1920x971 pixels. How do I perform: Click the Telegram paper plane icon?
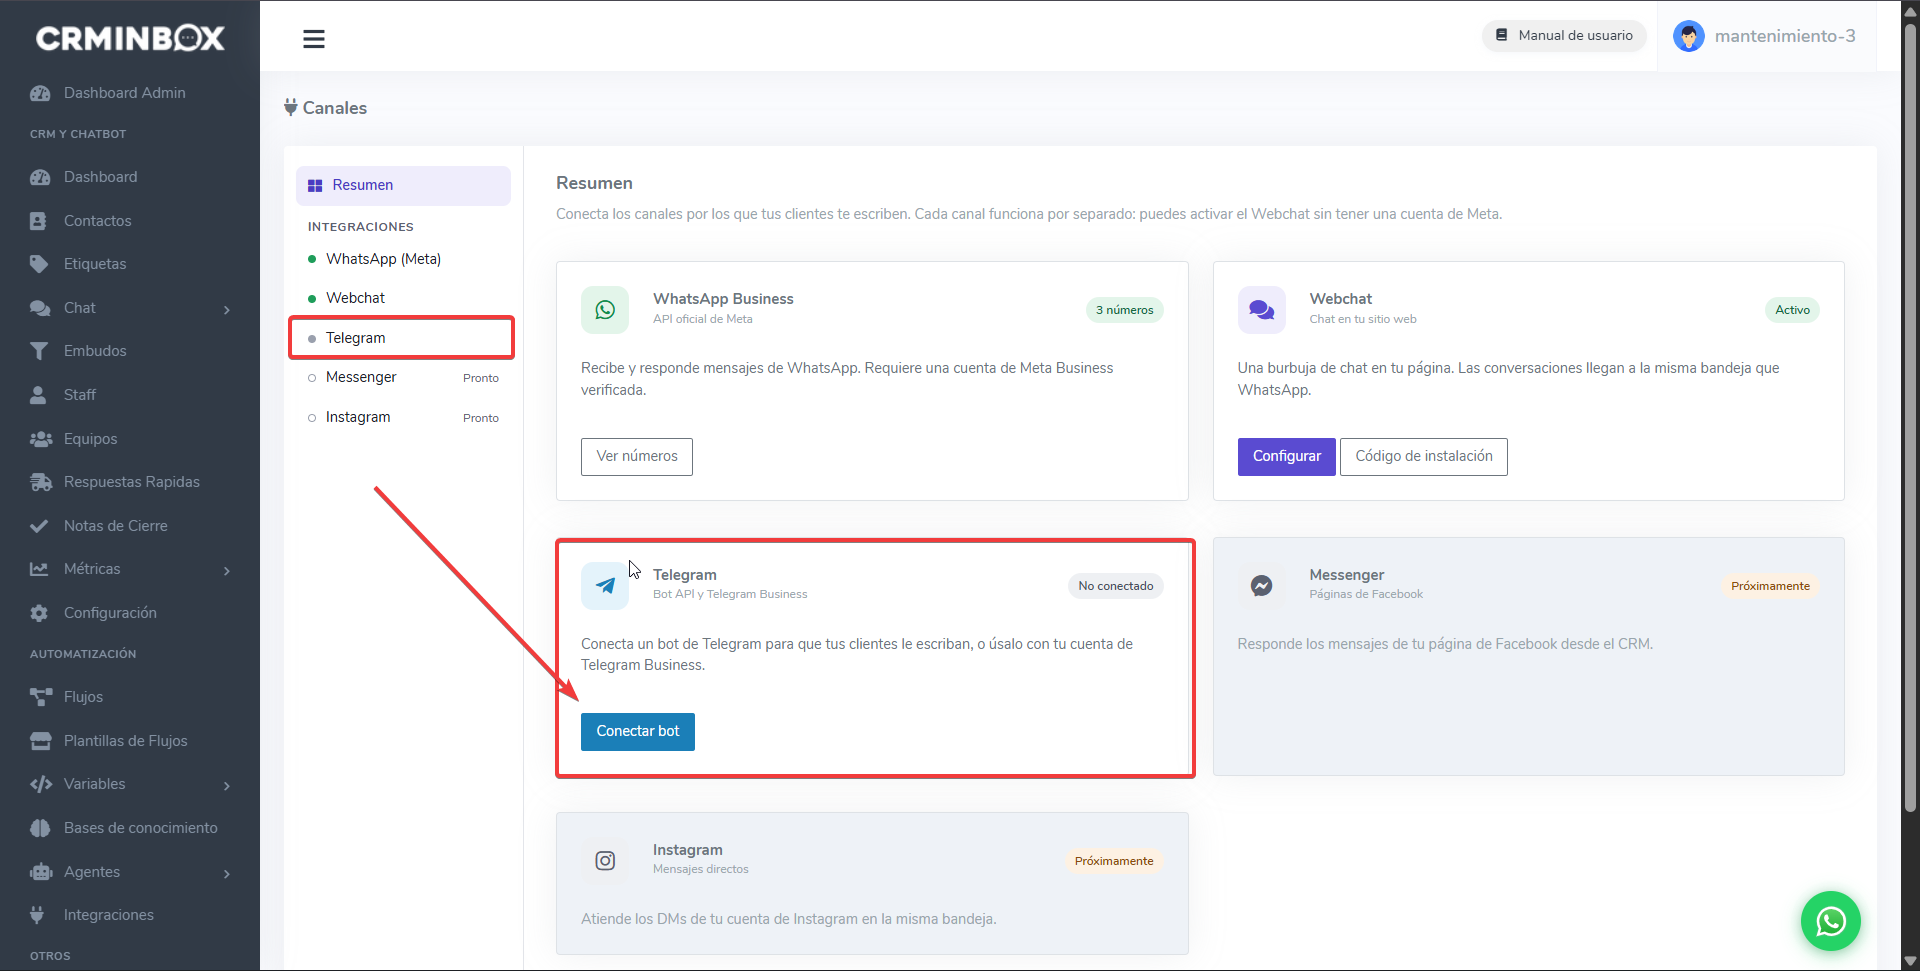(x=605, y=586)
